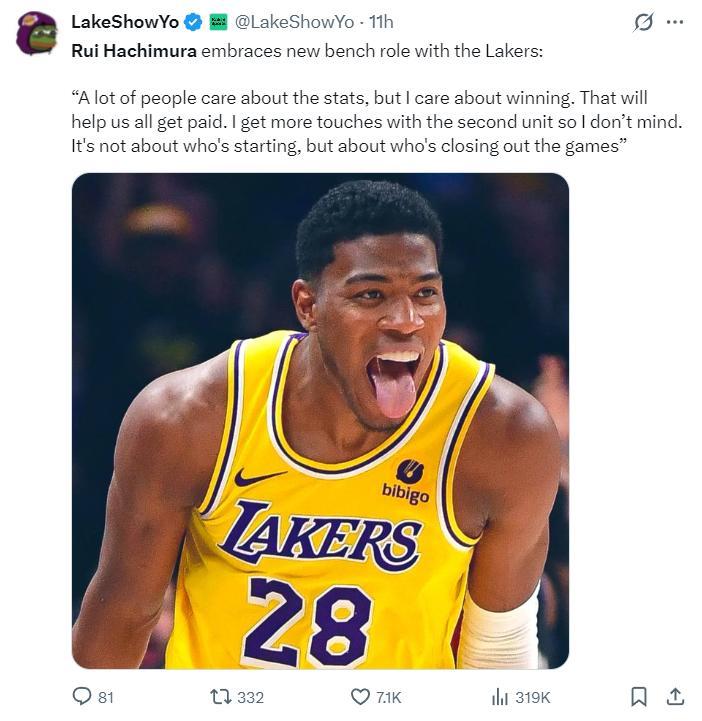Click the bold Rui Hachimura text
702x721 pixels.
[133, 50]
